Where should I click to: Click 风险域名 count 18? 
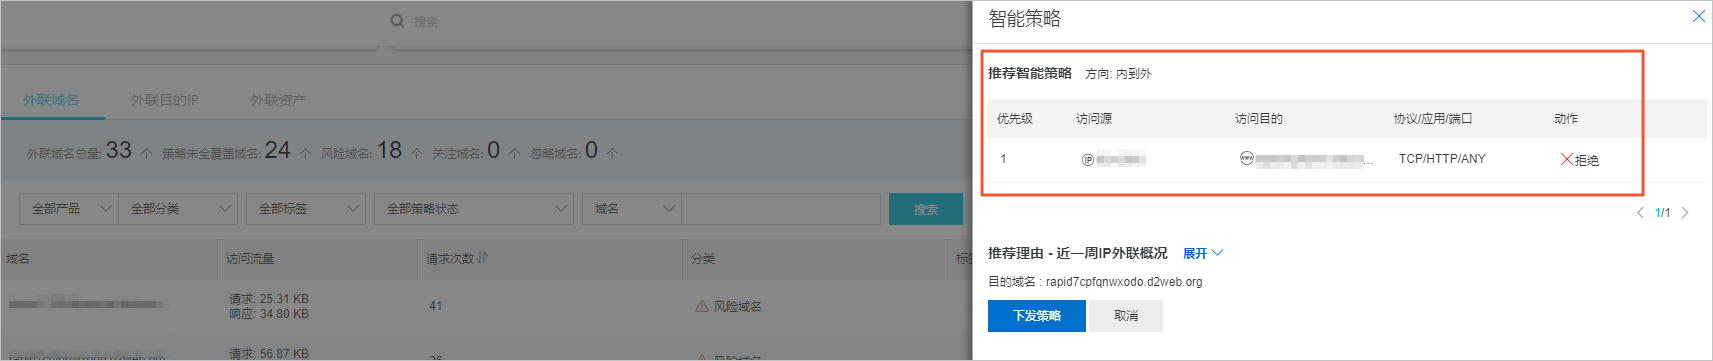[x=389, y=150]
